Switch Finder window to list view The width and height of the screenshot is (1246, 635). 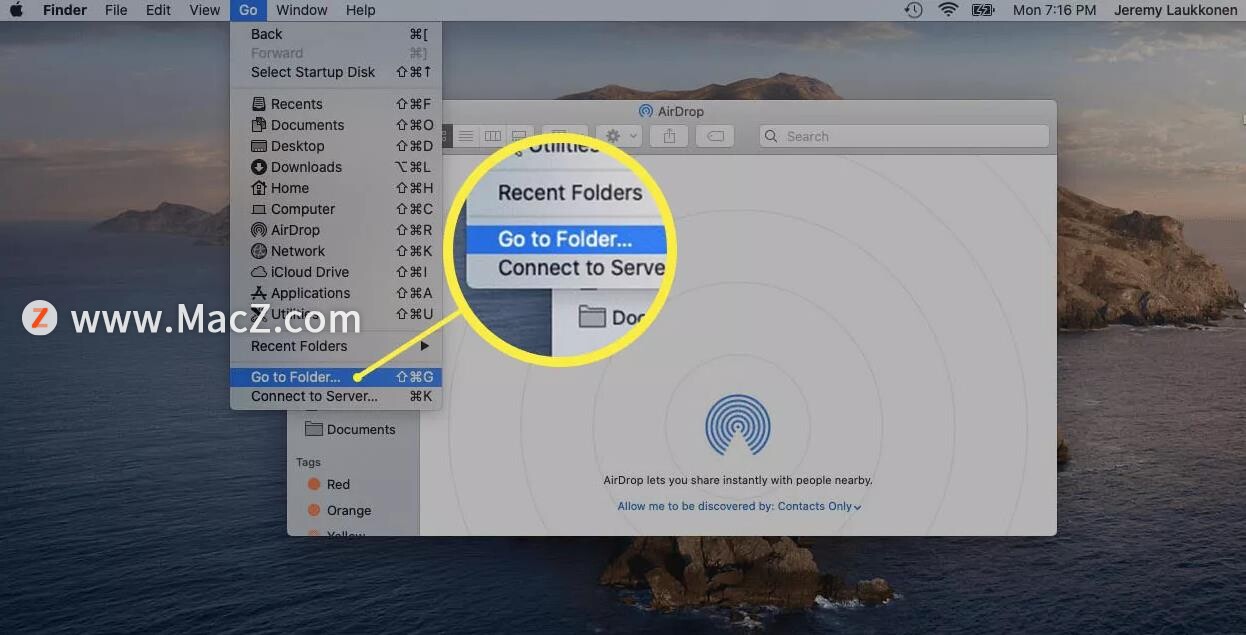tap(466, 136)
